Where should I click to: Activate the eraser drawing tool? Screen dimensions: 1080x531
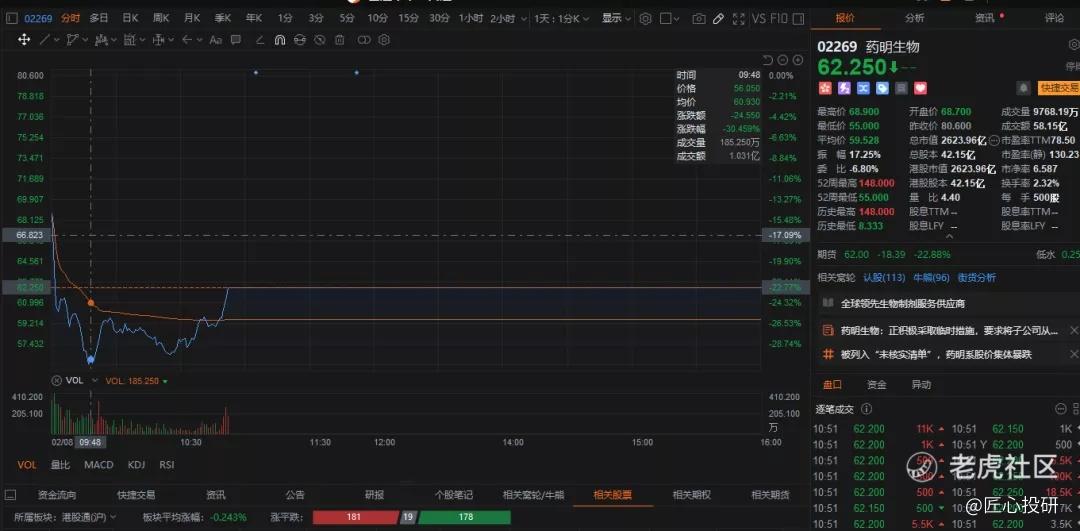point(260,40)
